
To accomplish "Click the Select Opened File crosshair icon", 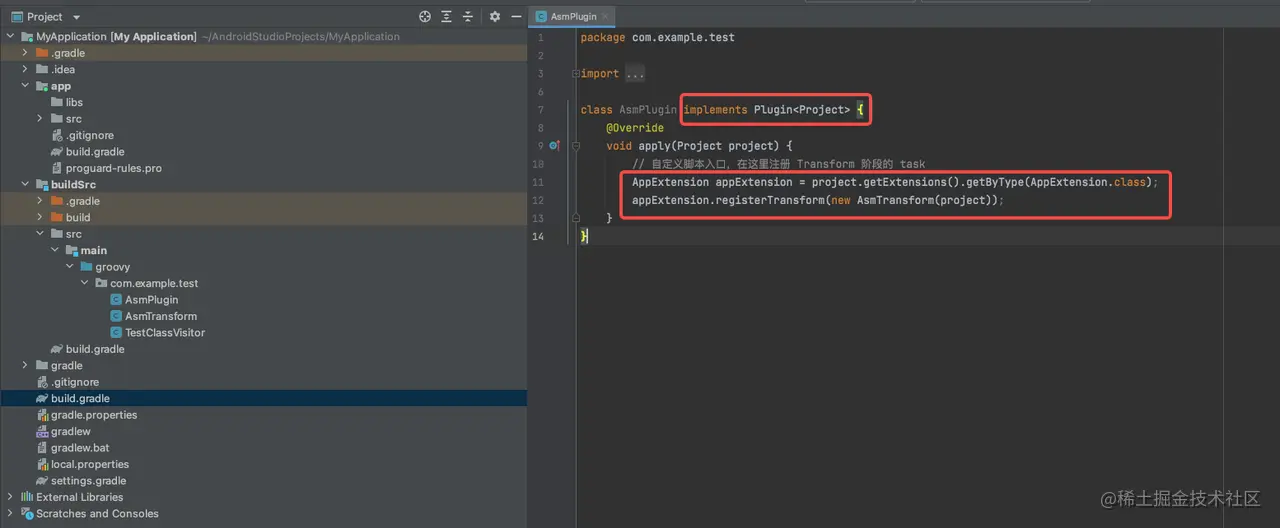I will [x=425, y=17].
